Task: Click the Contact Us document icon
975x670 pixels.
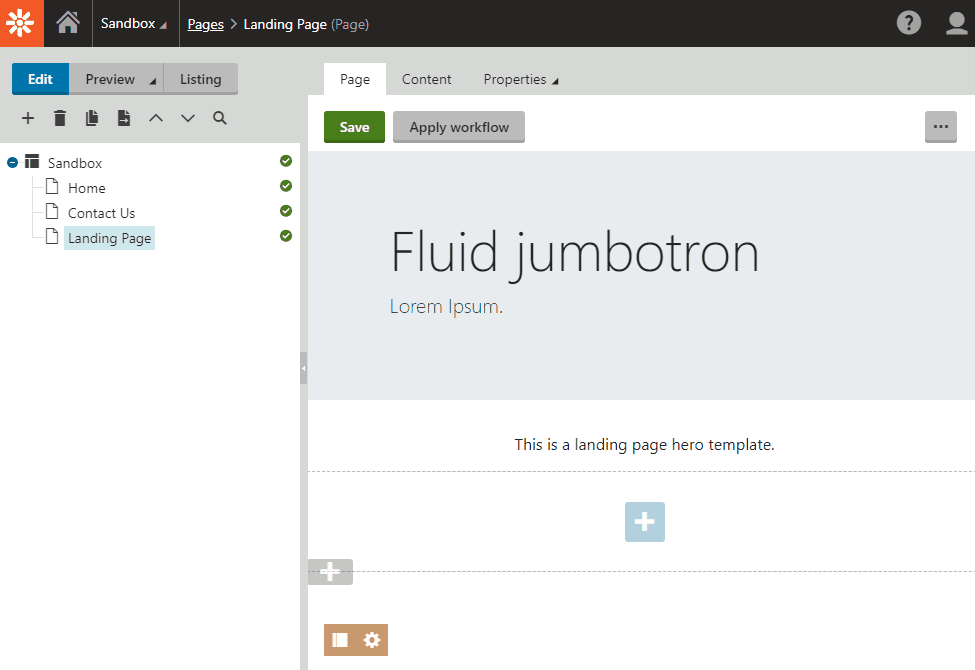Action: pyautogui.click(x=52, y=211)
